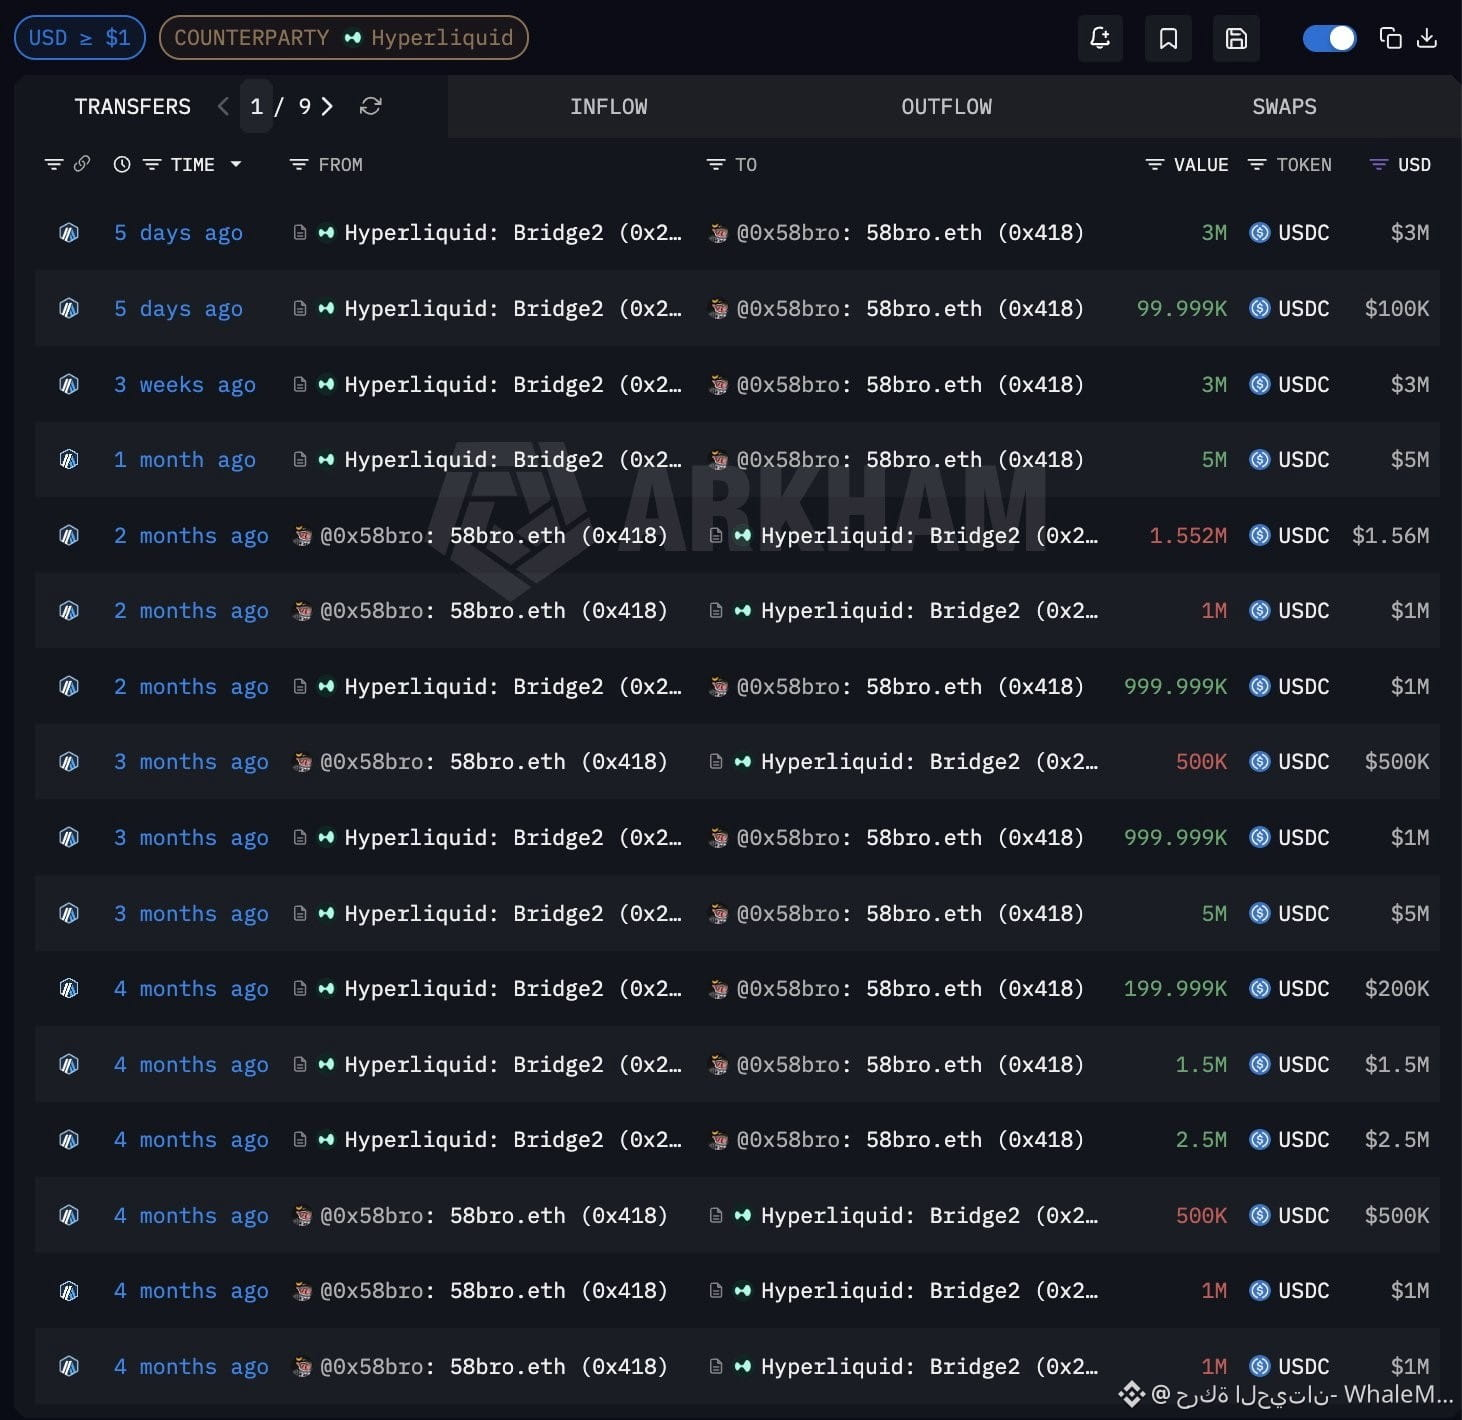This screenshot has height=1420, width=1462.
Task: Click the save disk icon
Action: pos(1236,39)
